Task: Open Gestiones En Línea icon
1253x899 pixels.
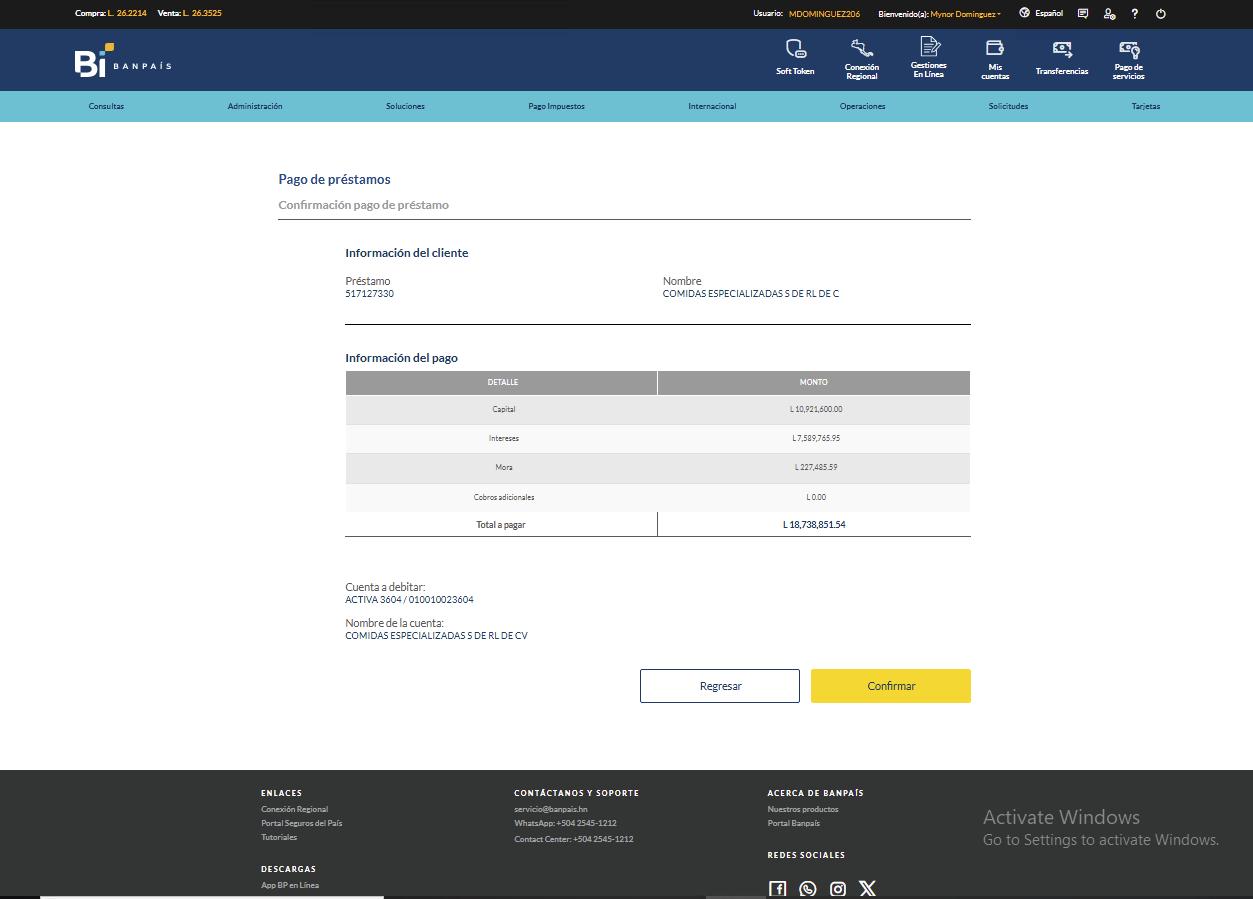Action: [929, 47]
